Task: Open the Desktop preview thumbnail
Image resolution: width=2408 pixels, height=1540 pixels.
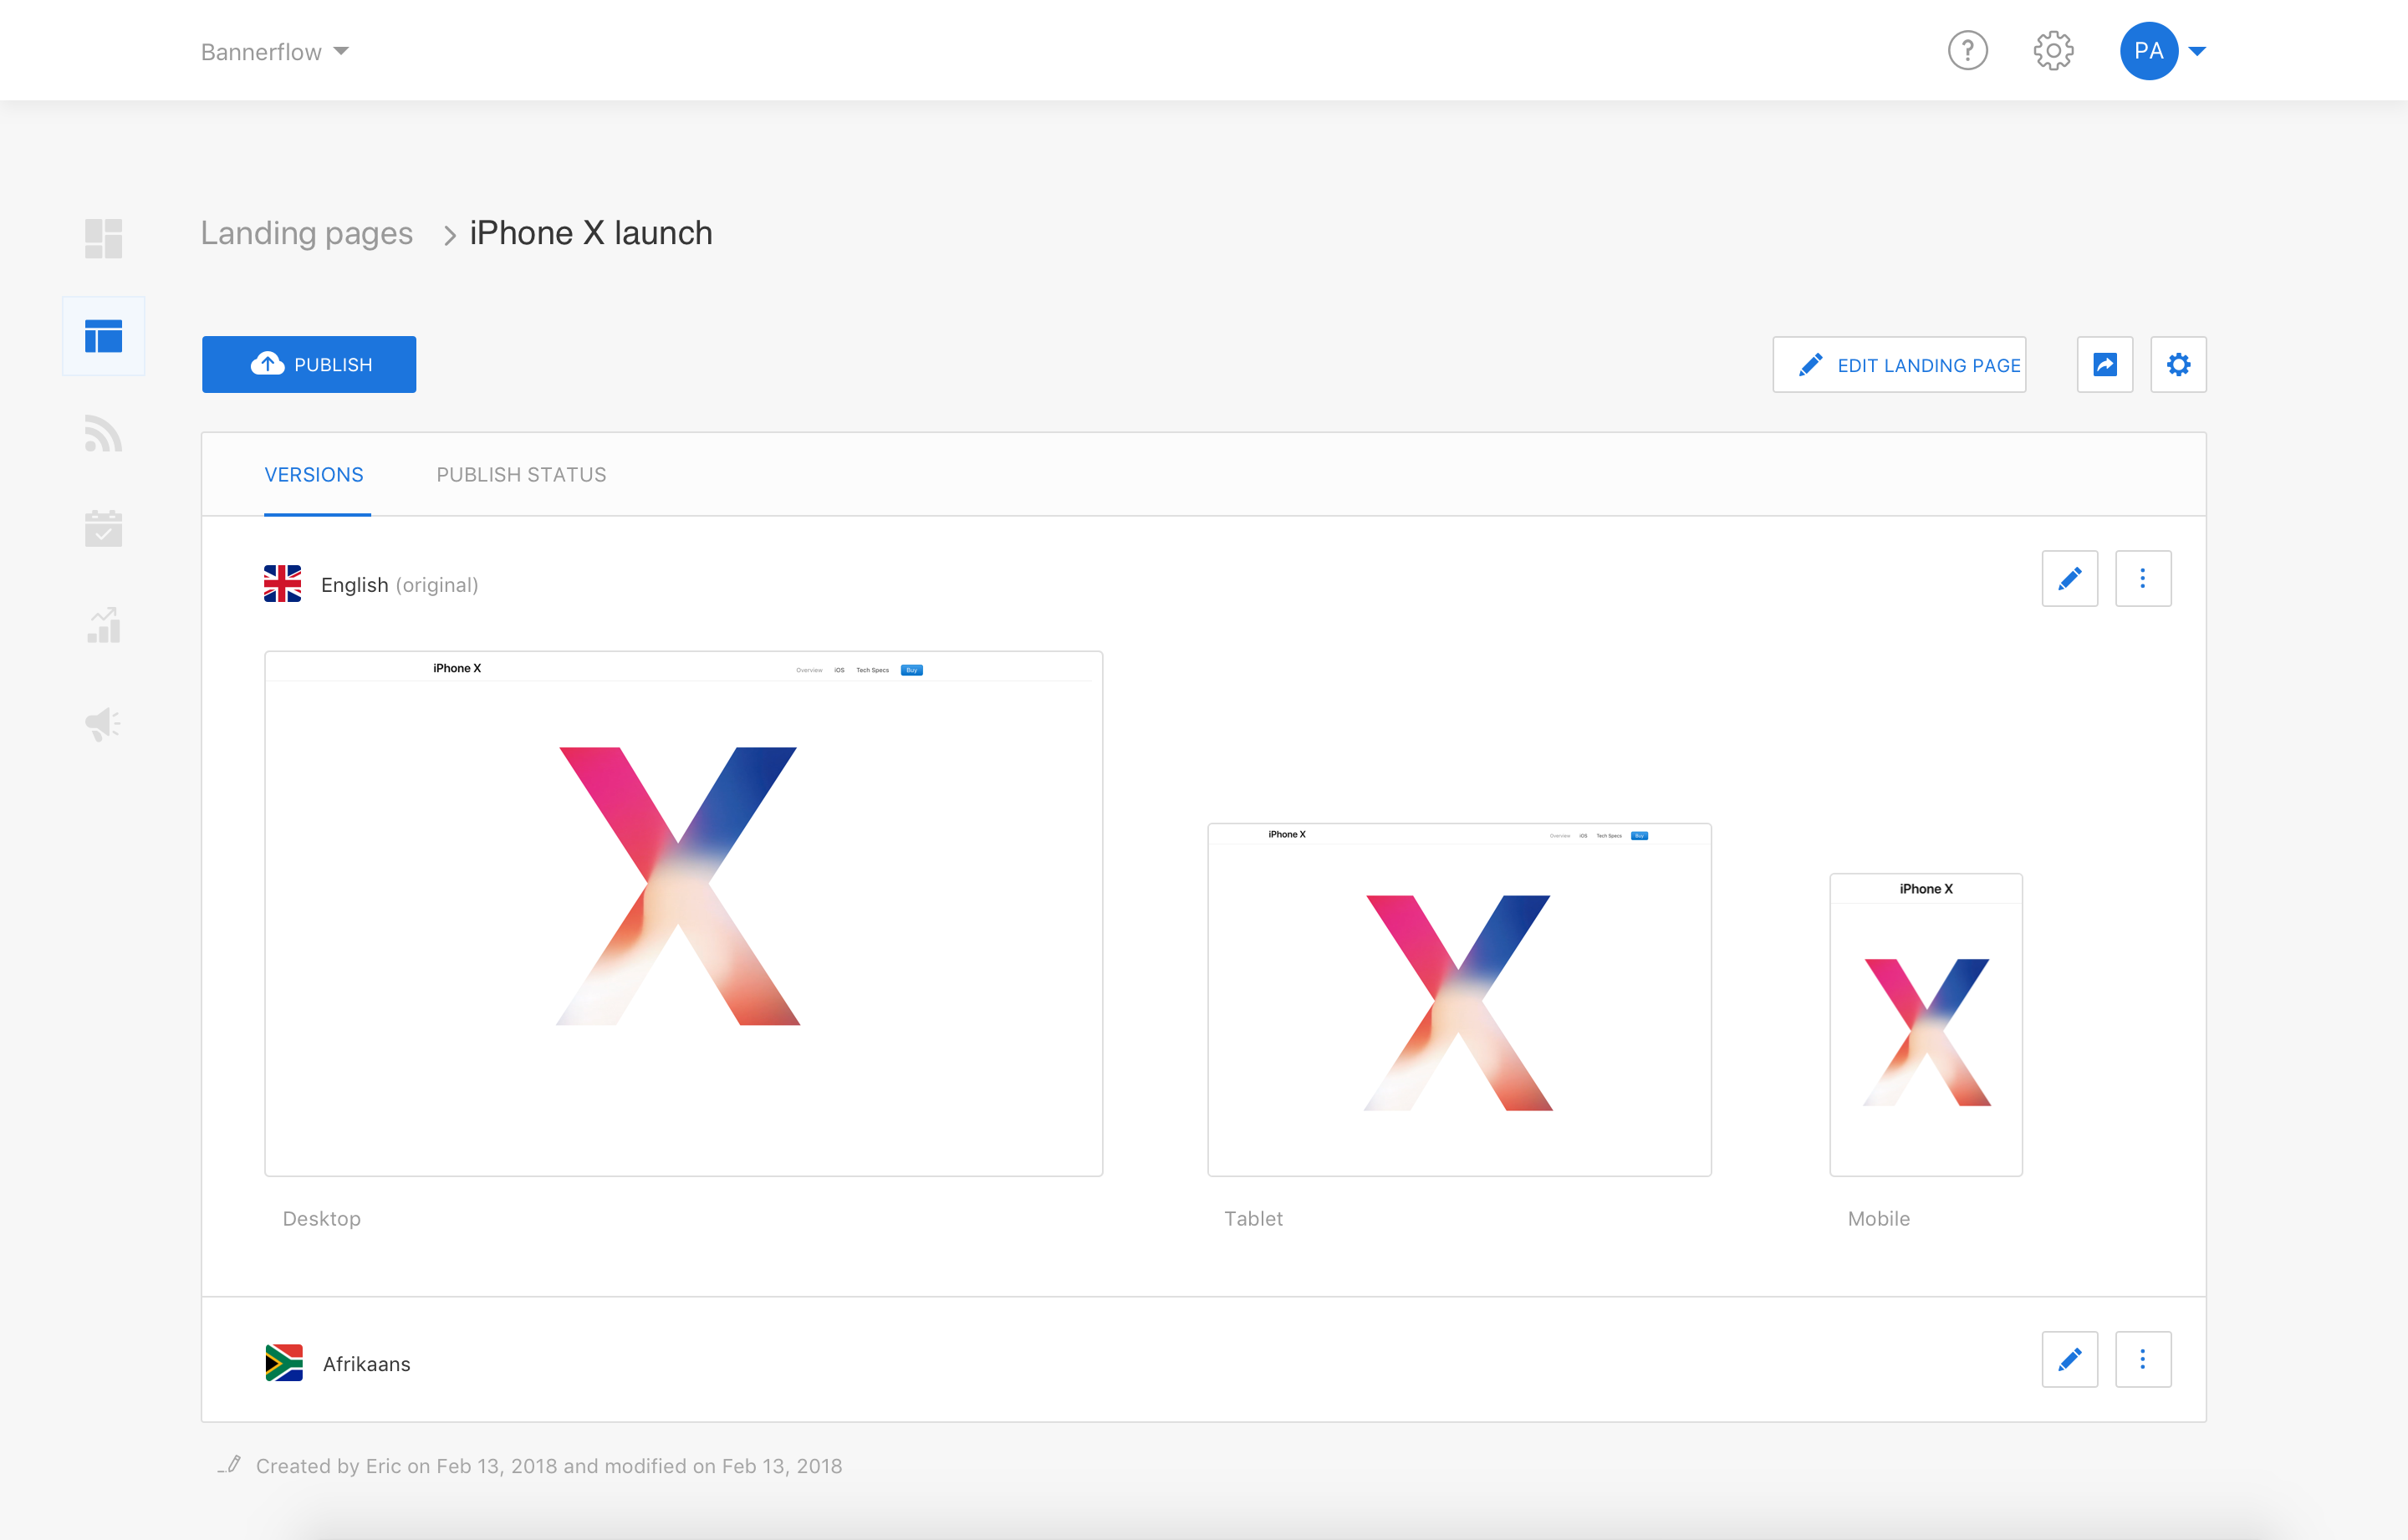Action: click(683, 913)
